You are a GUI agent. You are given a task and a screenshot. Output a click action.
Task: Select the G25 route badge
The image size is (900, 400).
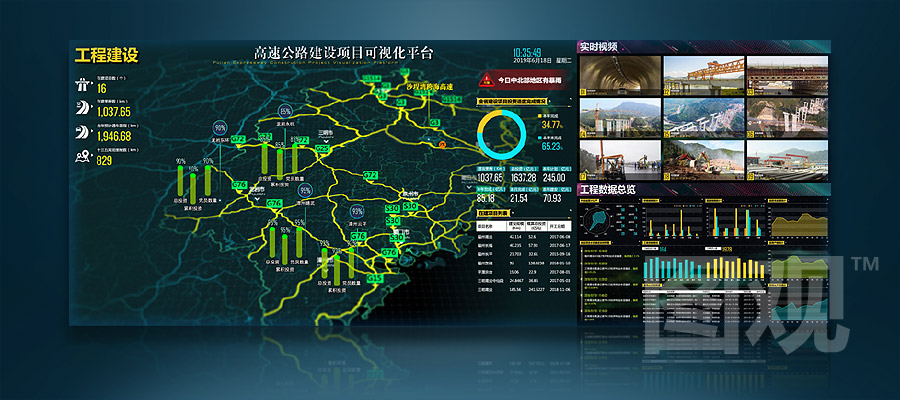[x=323, y=150]
